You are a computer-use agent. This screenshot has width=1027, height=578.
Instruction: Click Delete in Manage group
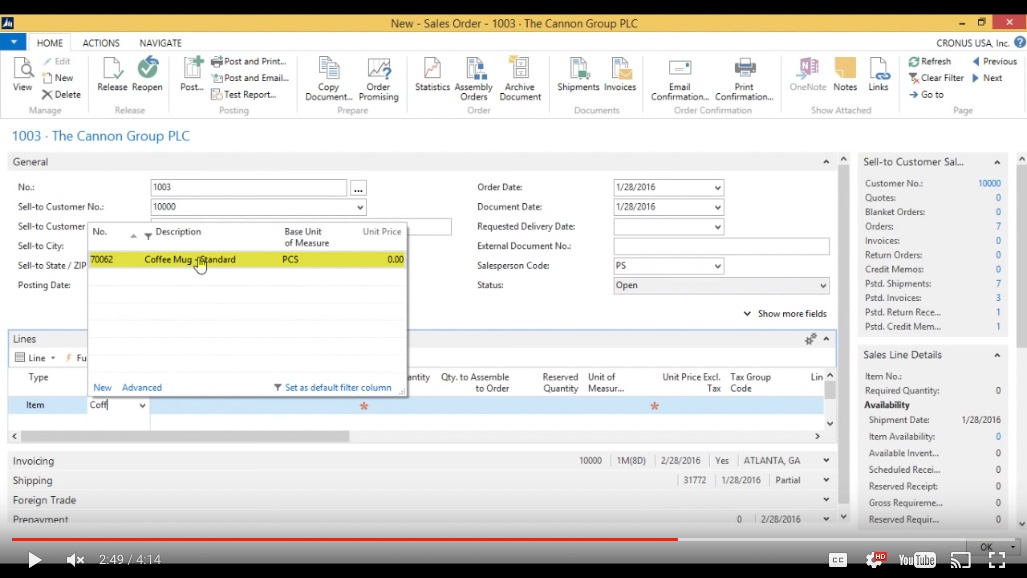pyautogui.click(x=62, y=95)
